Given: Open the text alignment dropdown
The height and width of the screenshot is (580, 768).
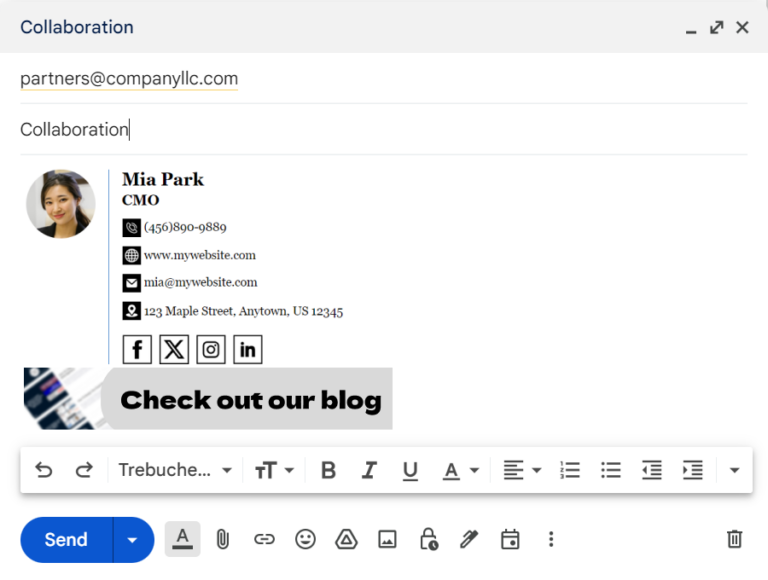Looking at the screenshot, I should (521, 470).
